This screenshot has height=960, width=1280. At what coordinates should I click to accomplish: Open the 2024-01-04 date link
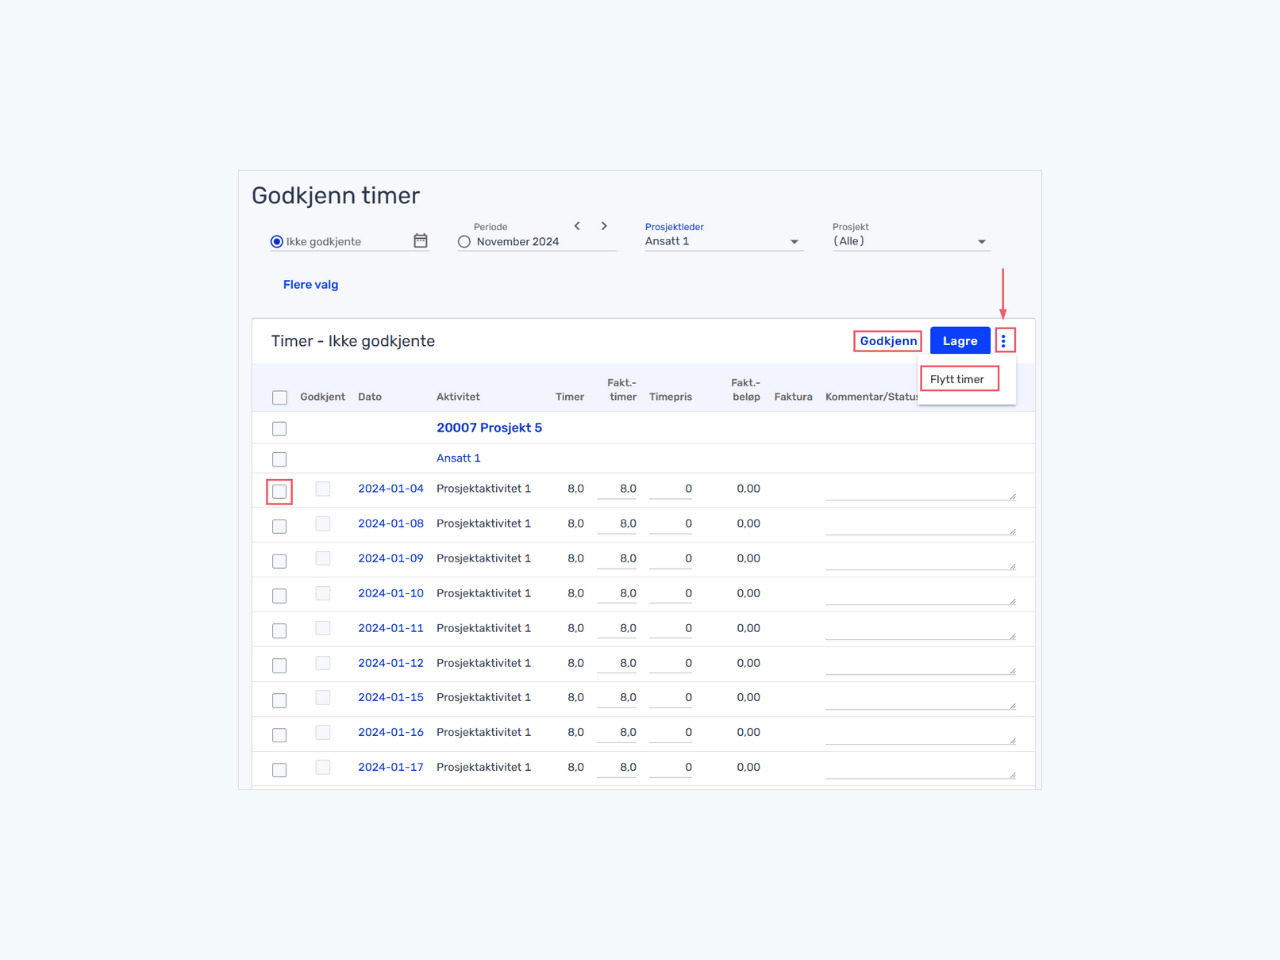tap(391, 489)
